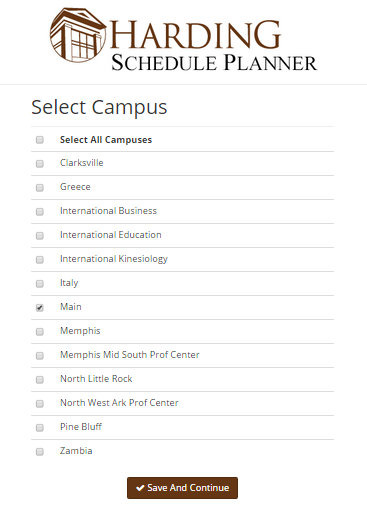Enable the Italy campus checkbox
This screenshot has height=513, width=367.
click(x=40, y=284)
